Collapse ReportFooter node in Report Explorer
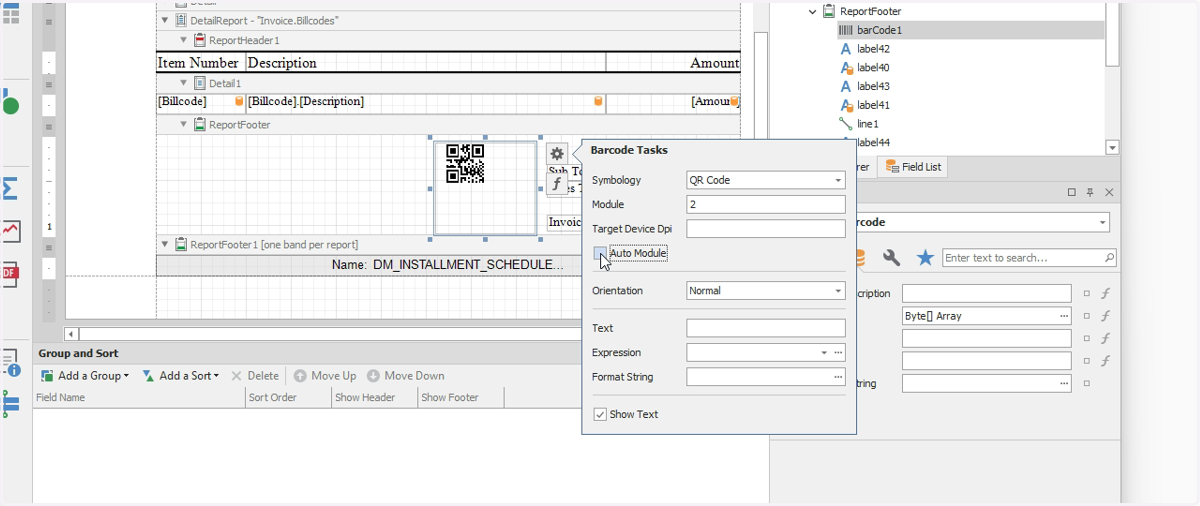 (812, 11)
